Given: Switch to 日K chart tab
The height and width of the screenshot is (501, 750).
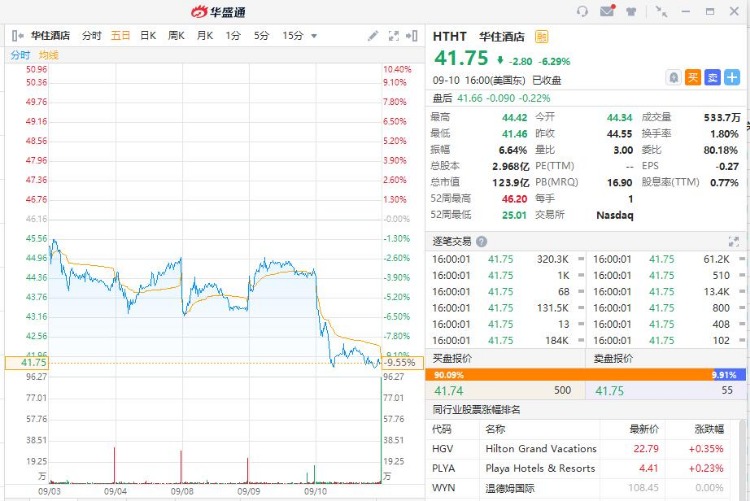Looking at the screenshot, I should click(148, 35).
